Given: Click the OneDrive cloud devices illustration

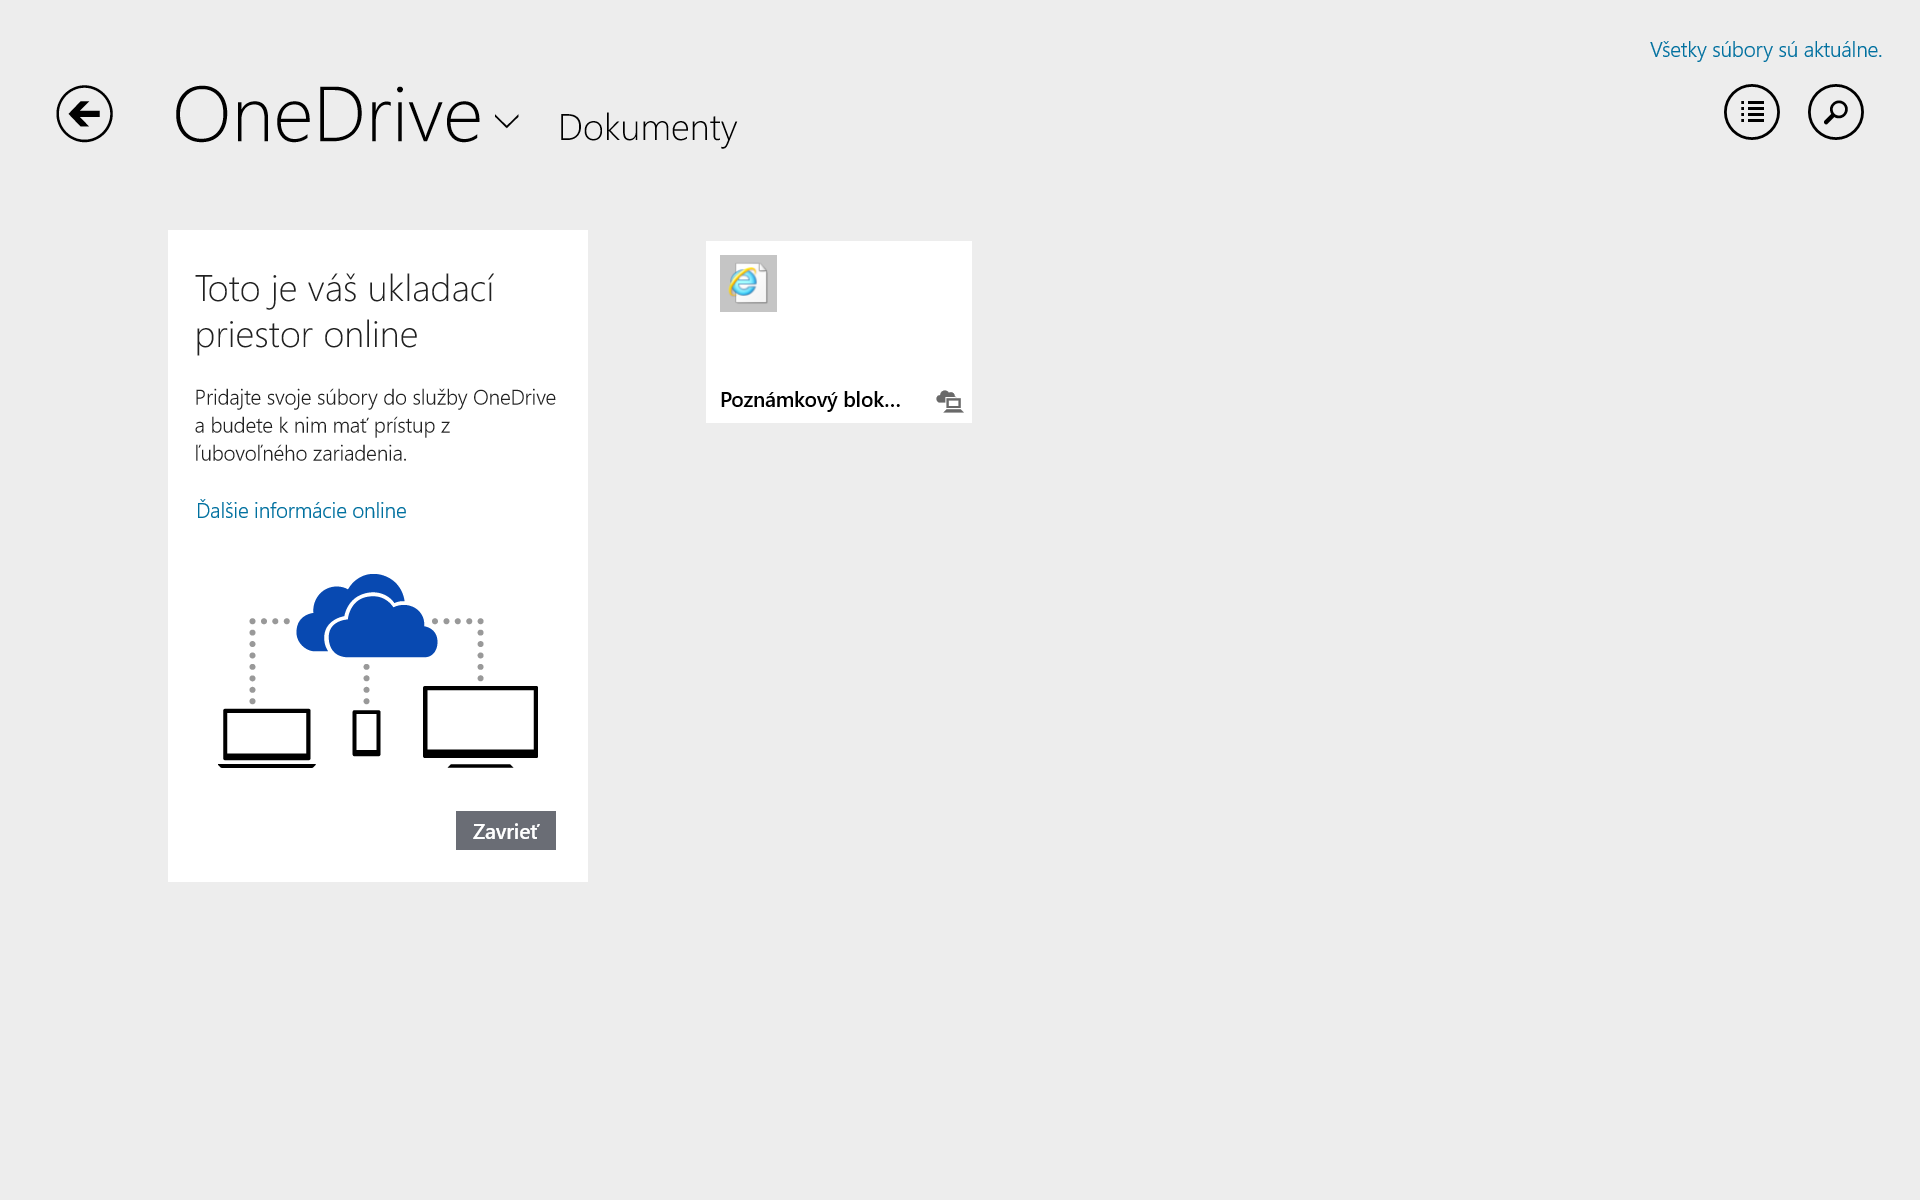Looking at the screenshot, I should [378, 670].
